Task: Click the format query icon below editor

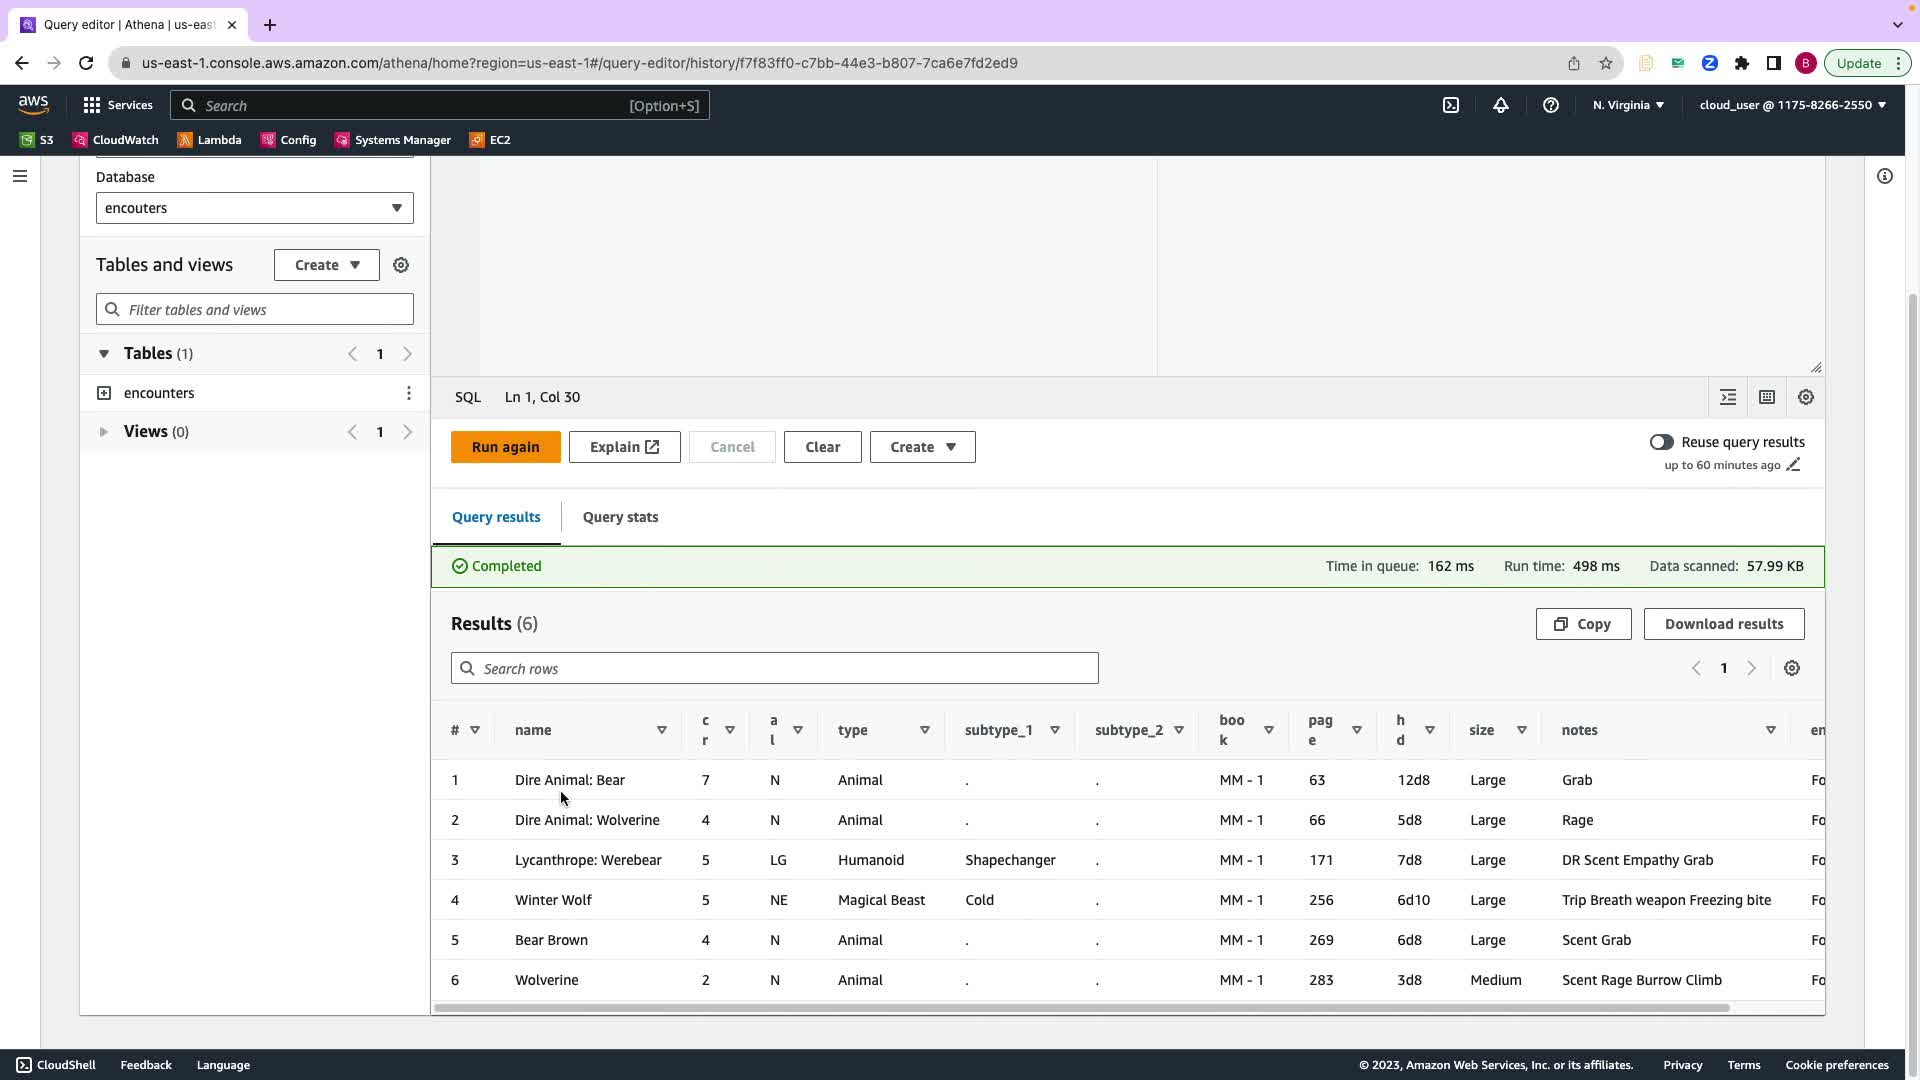Action: [1728, 397]
